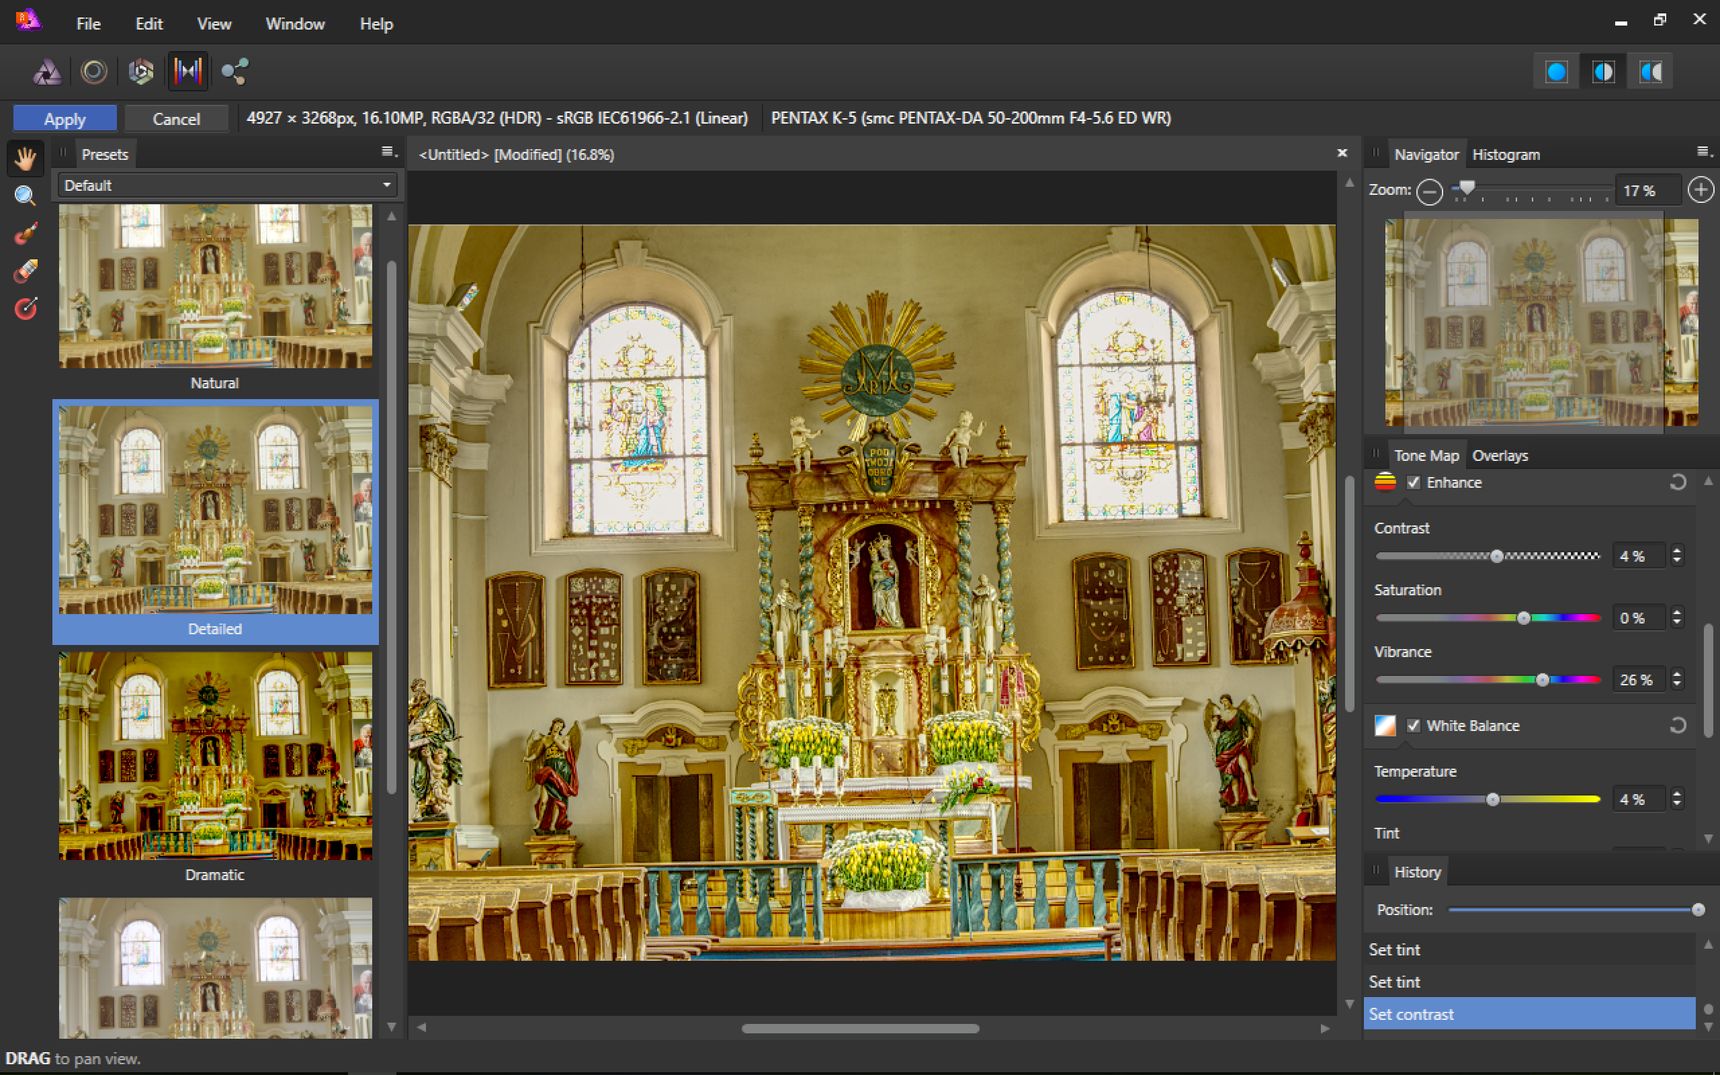
Task: Select the Navigator tab
Action: tap(1426, 154)
